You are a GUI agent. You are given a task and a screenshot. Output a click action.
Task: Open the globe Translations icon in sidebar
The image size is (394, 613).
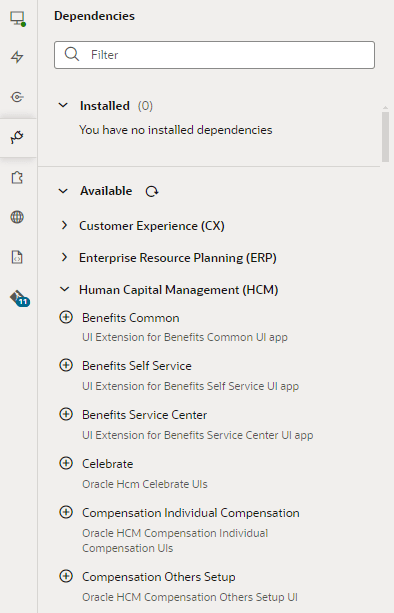click(17, 217)
